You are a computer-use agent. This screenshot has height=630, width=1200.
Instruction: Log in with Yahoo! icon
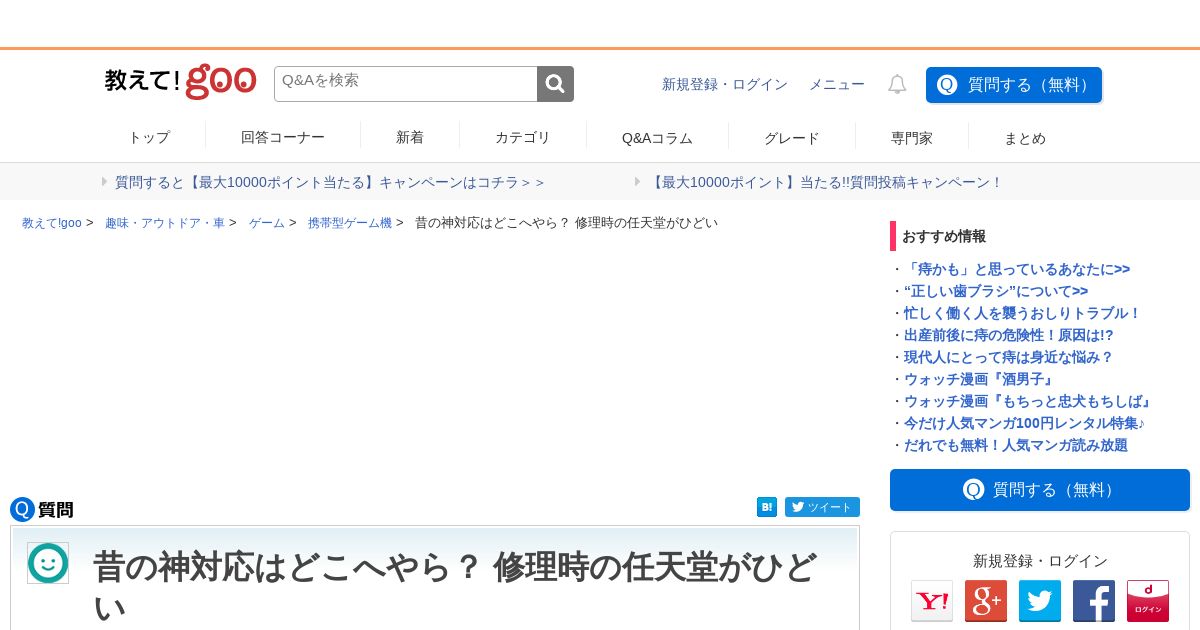click(932, 601)
